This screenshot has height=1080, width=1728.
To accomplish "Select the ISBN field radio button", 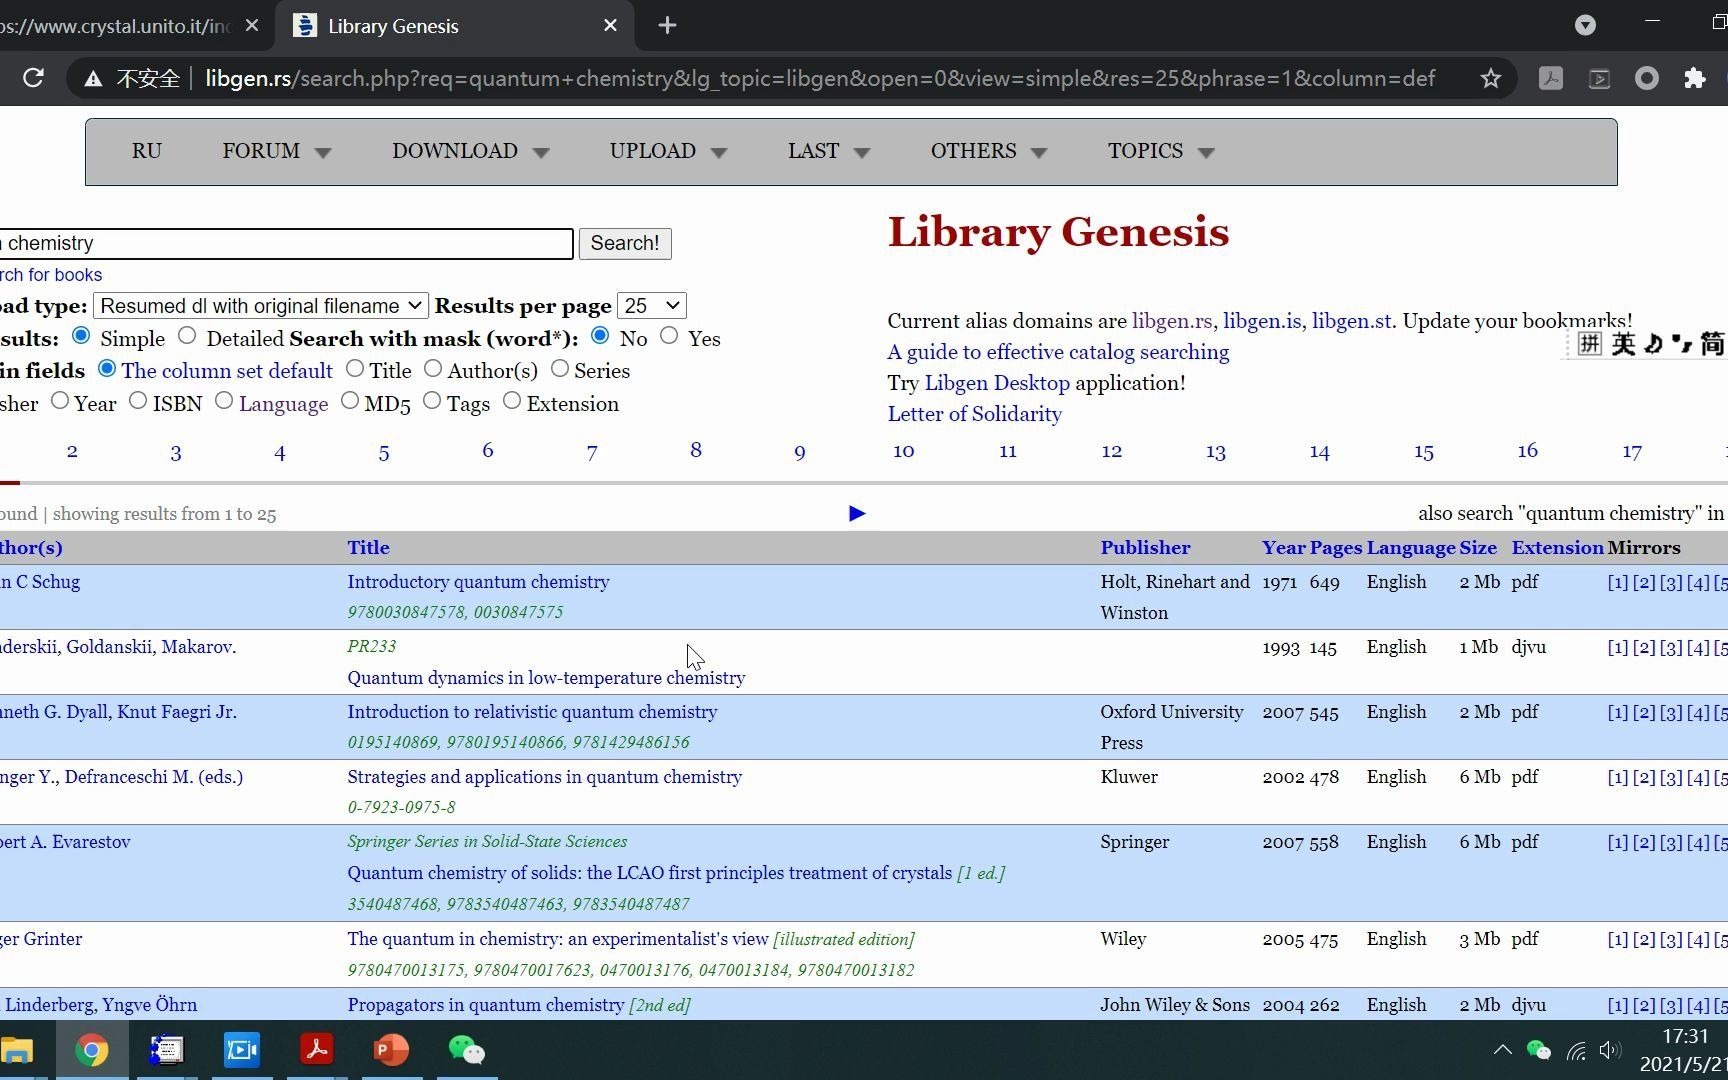I will point(138,401).
